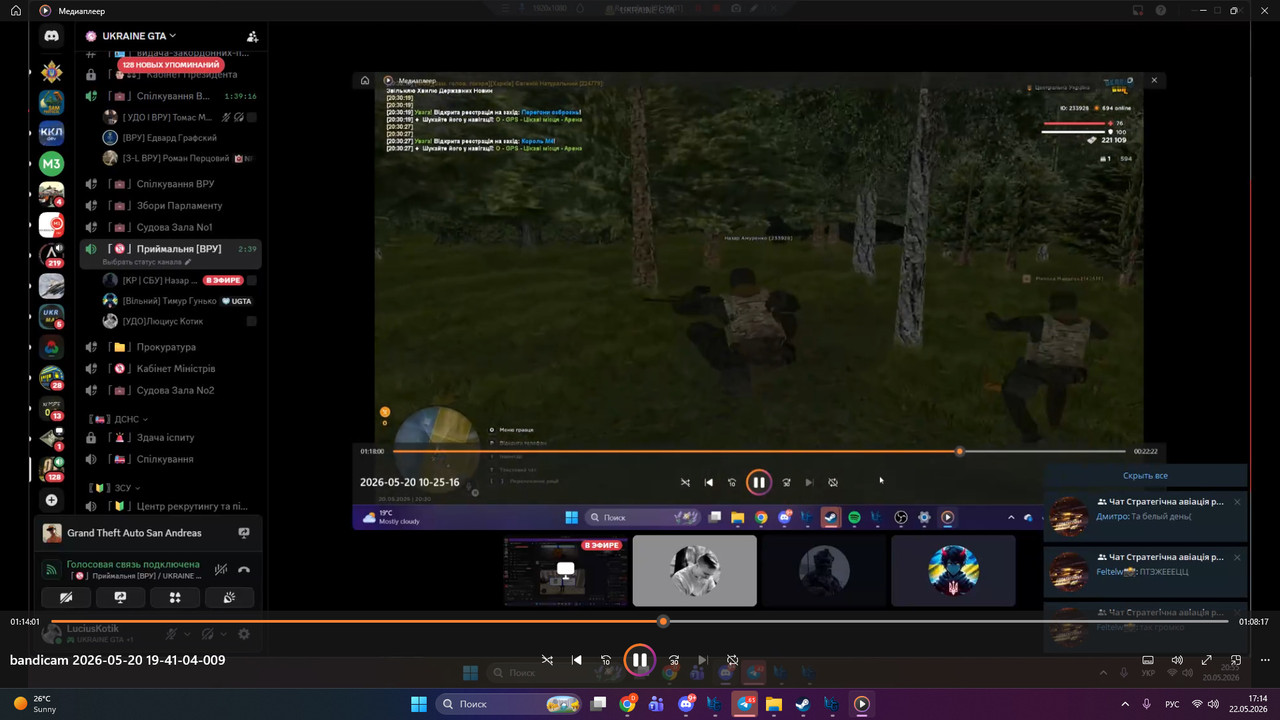The image size is (1280, 720).
Task: Open server icon with 13 badge
Action: tap(52, 408)
